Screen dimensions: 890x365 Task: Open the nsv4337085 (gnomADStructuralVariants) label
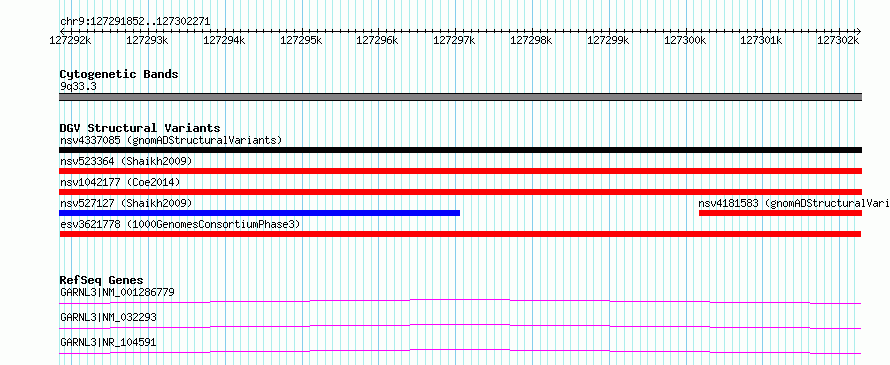171,140
